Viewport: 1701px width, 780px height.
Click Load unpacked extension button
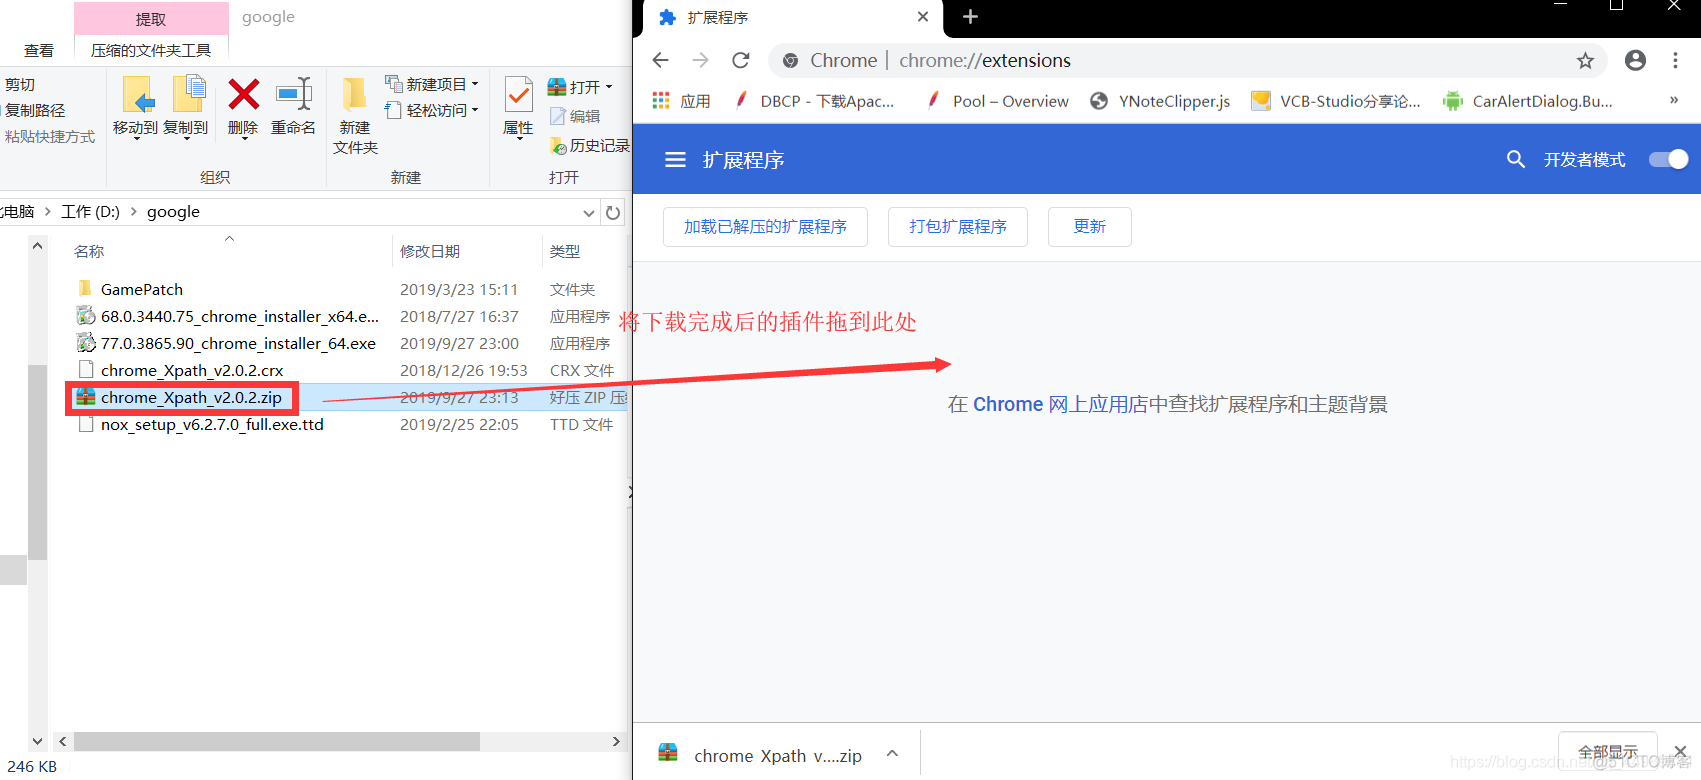click(765, 227)
